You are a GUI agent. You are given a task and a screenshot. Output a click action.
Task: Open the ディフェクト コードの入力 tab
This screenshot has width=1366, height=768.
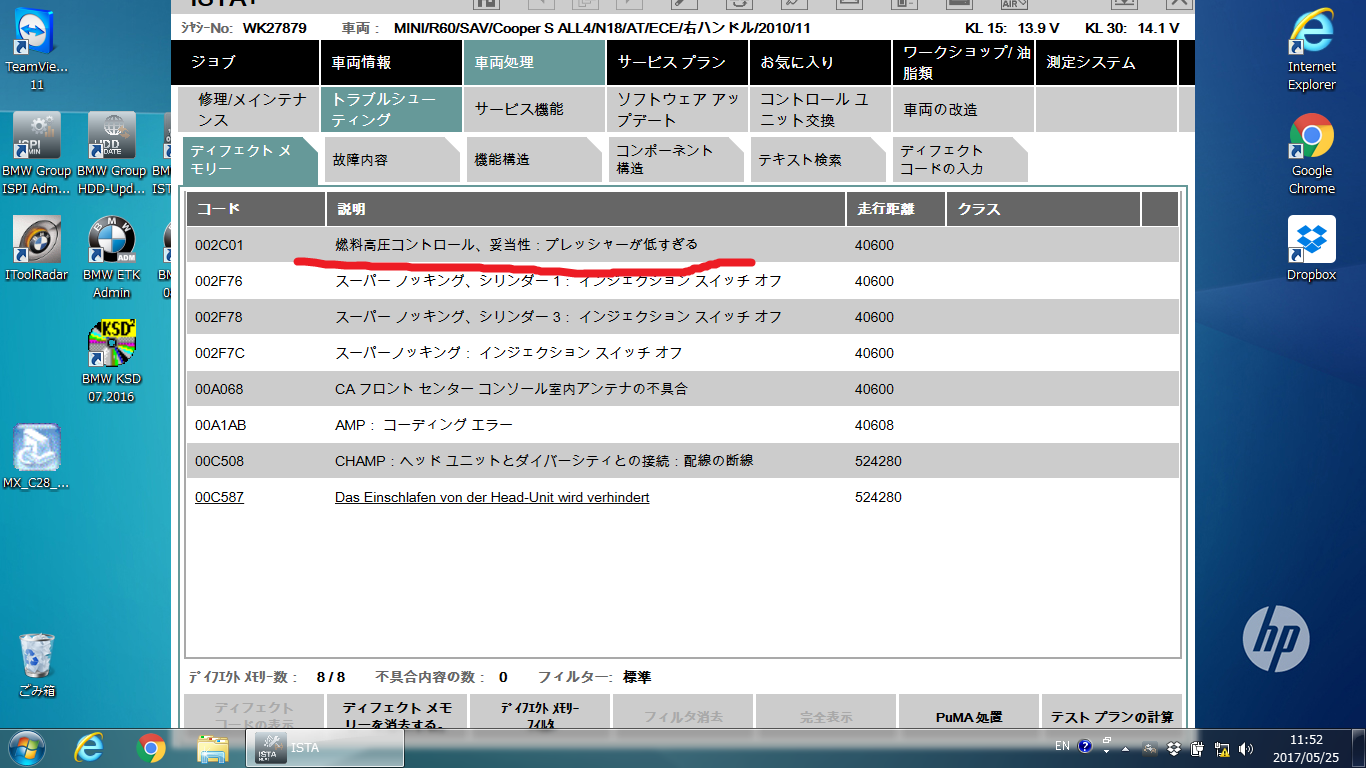point(962,159)
